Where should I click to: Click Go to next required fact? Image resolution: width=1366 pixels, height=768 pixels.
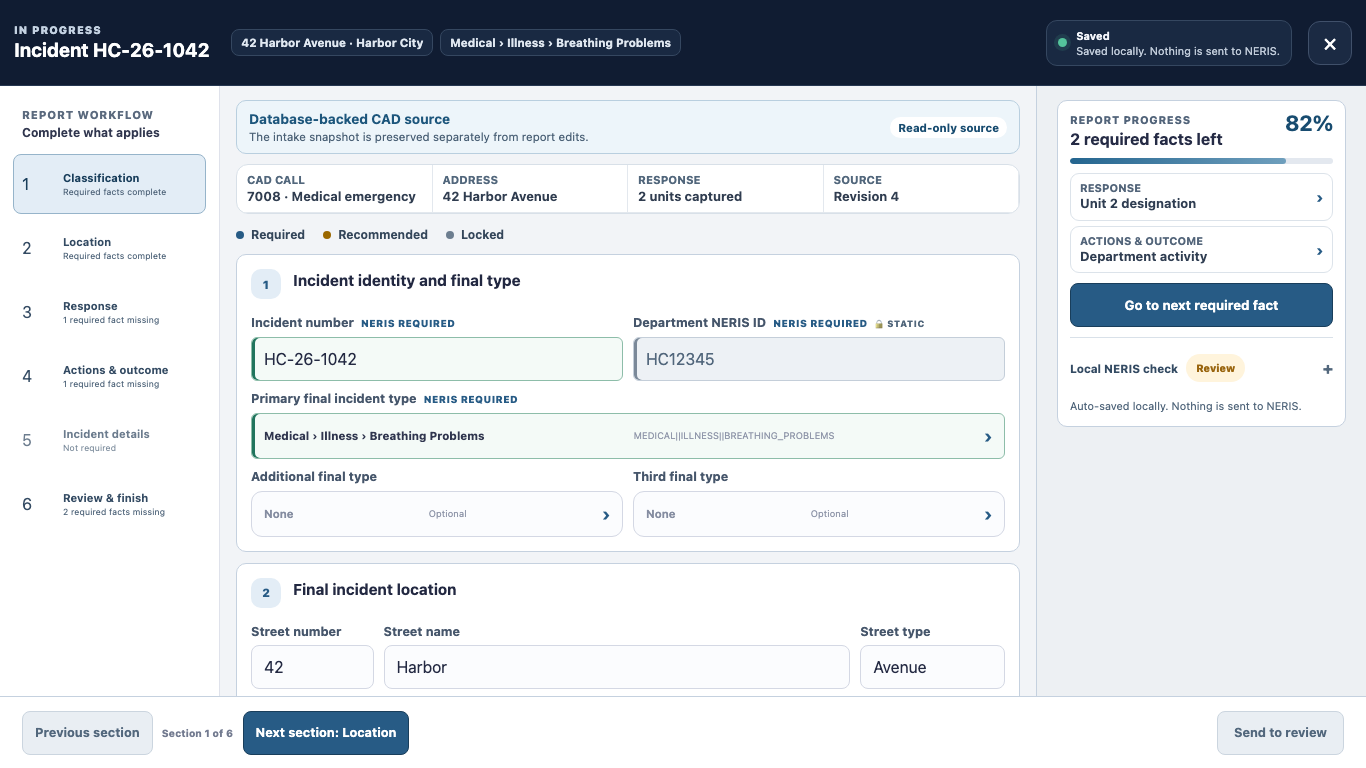coord(1201,305)
